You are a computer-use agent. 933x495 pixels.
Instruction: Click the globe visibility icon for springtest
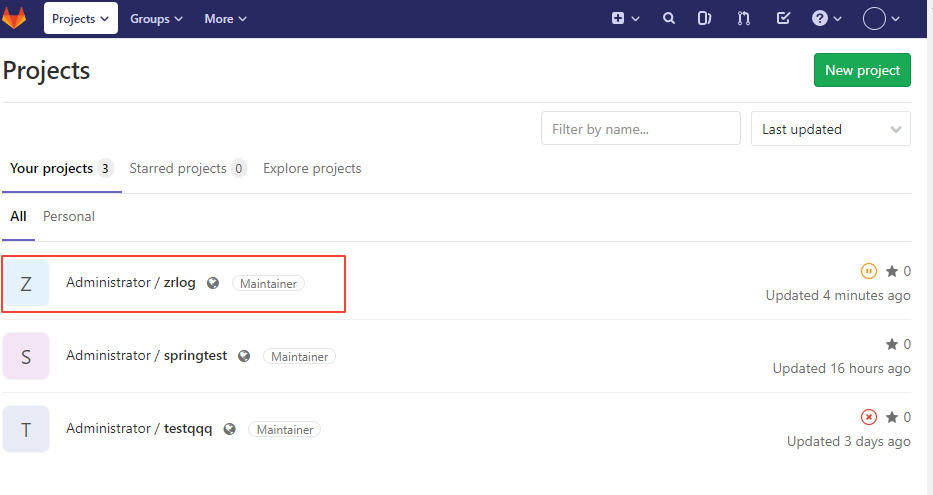[244, 356]
